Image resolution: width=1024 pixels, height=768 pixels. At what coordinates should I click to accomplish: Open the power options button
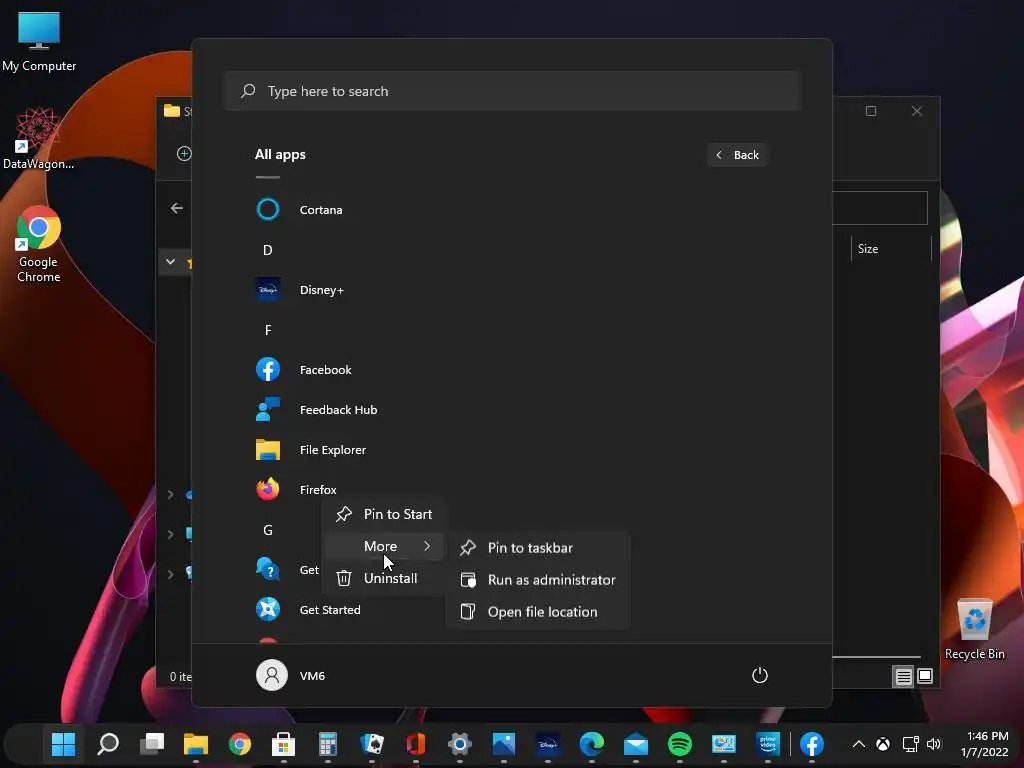(760, 675)
